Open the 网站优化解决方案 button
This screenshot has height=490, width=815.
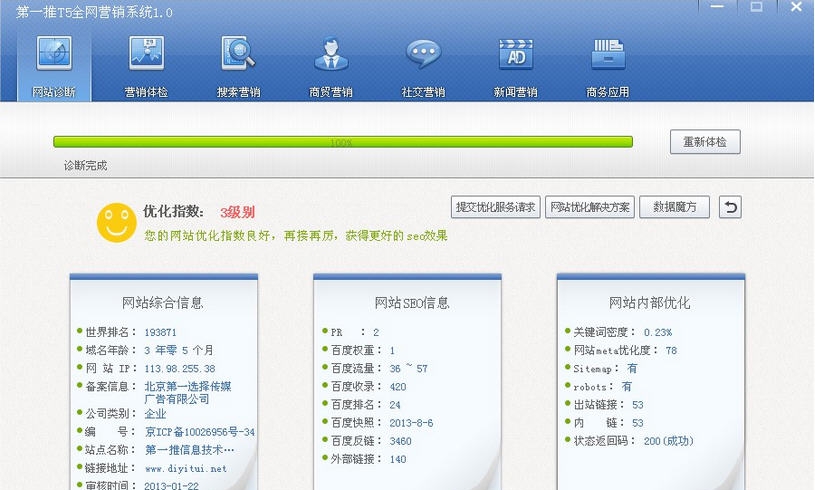pos(589,207)
